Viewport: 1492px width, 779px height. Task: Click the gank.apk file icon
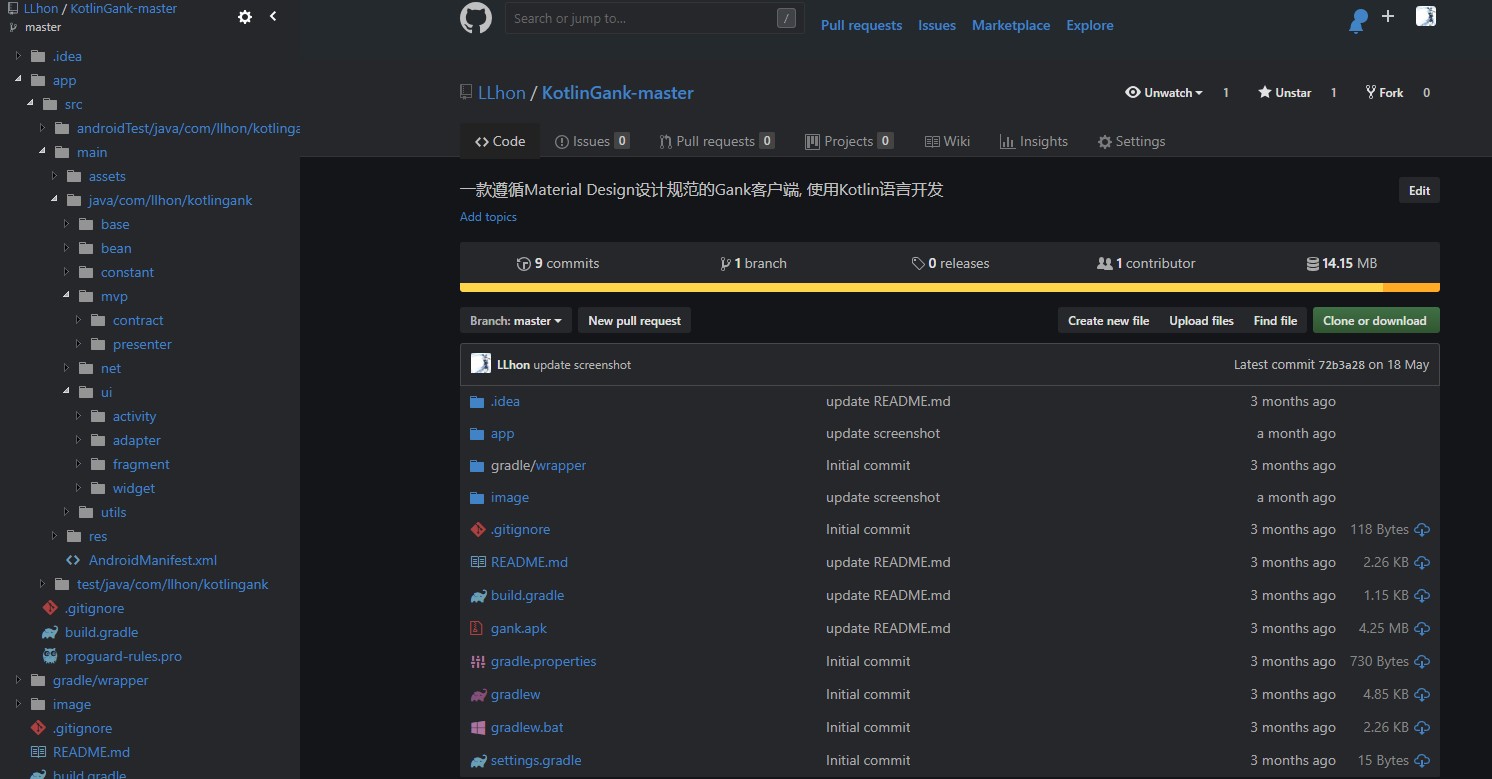click(477, 629)
